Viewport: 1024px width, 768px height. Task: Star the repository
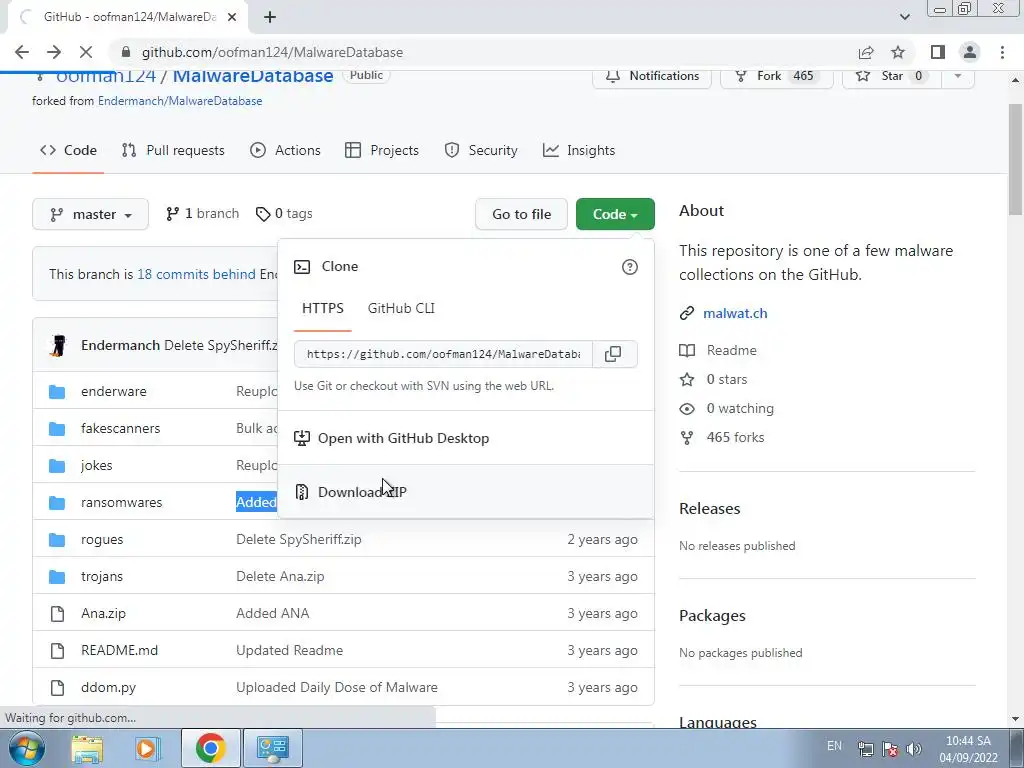coord(892,76)
